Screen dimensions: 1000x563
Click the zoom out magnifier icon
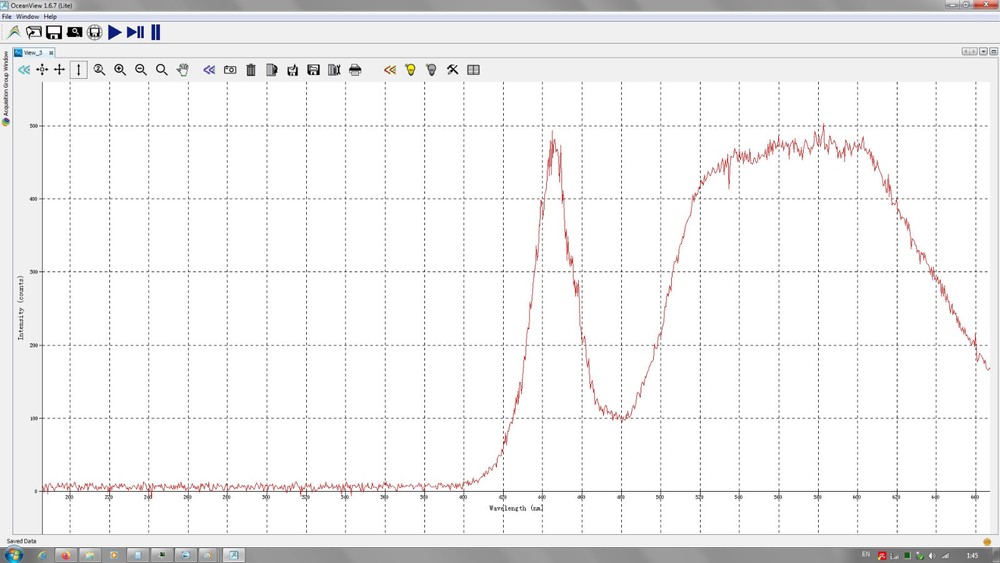[x=141, y=69]
